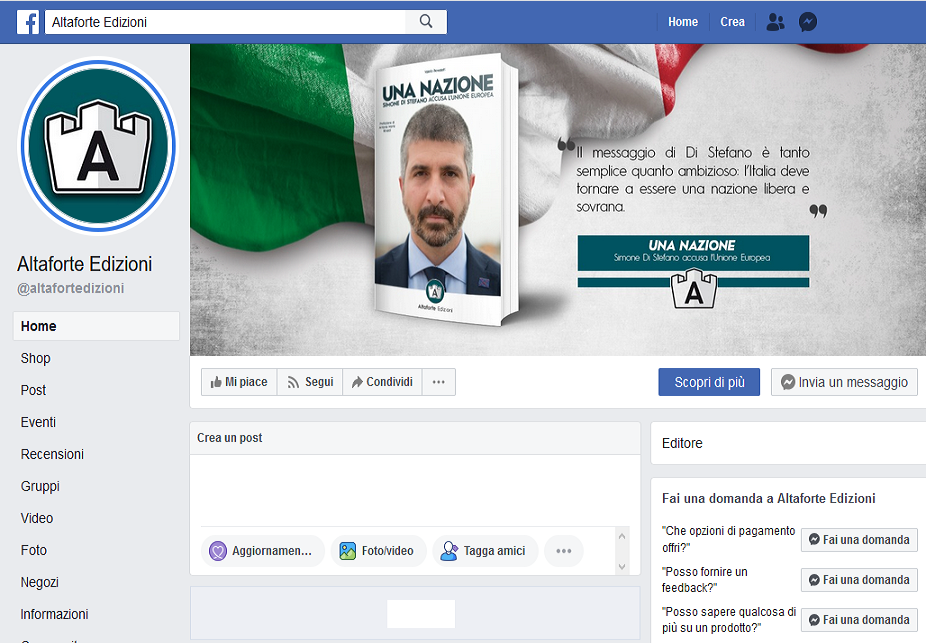Image resolution: width=926 pixels, height=643 pixels.
Task: Open Messenger from the top bar
Action: [x=807, y=21]
